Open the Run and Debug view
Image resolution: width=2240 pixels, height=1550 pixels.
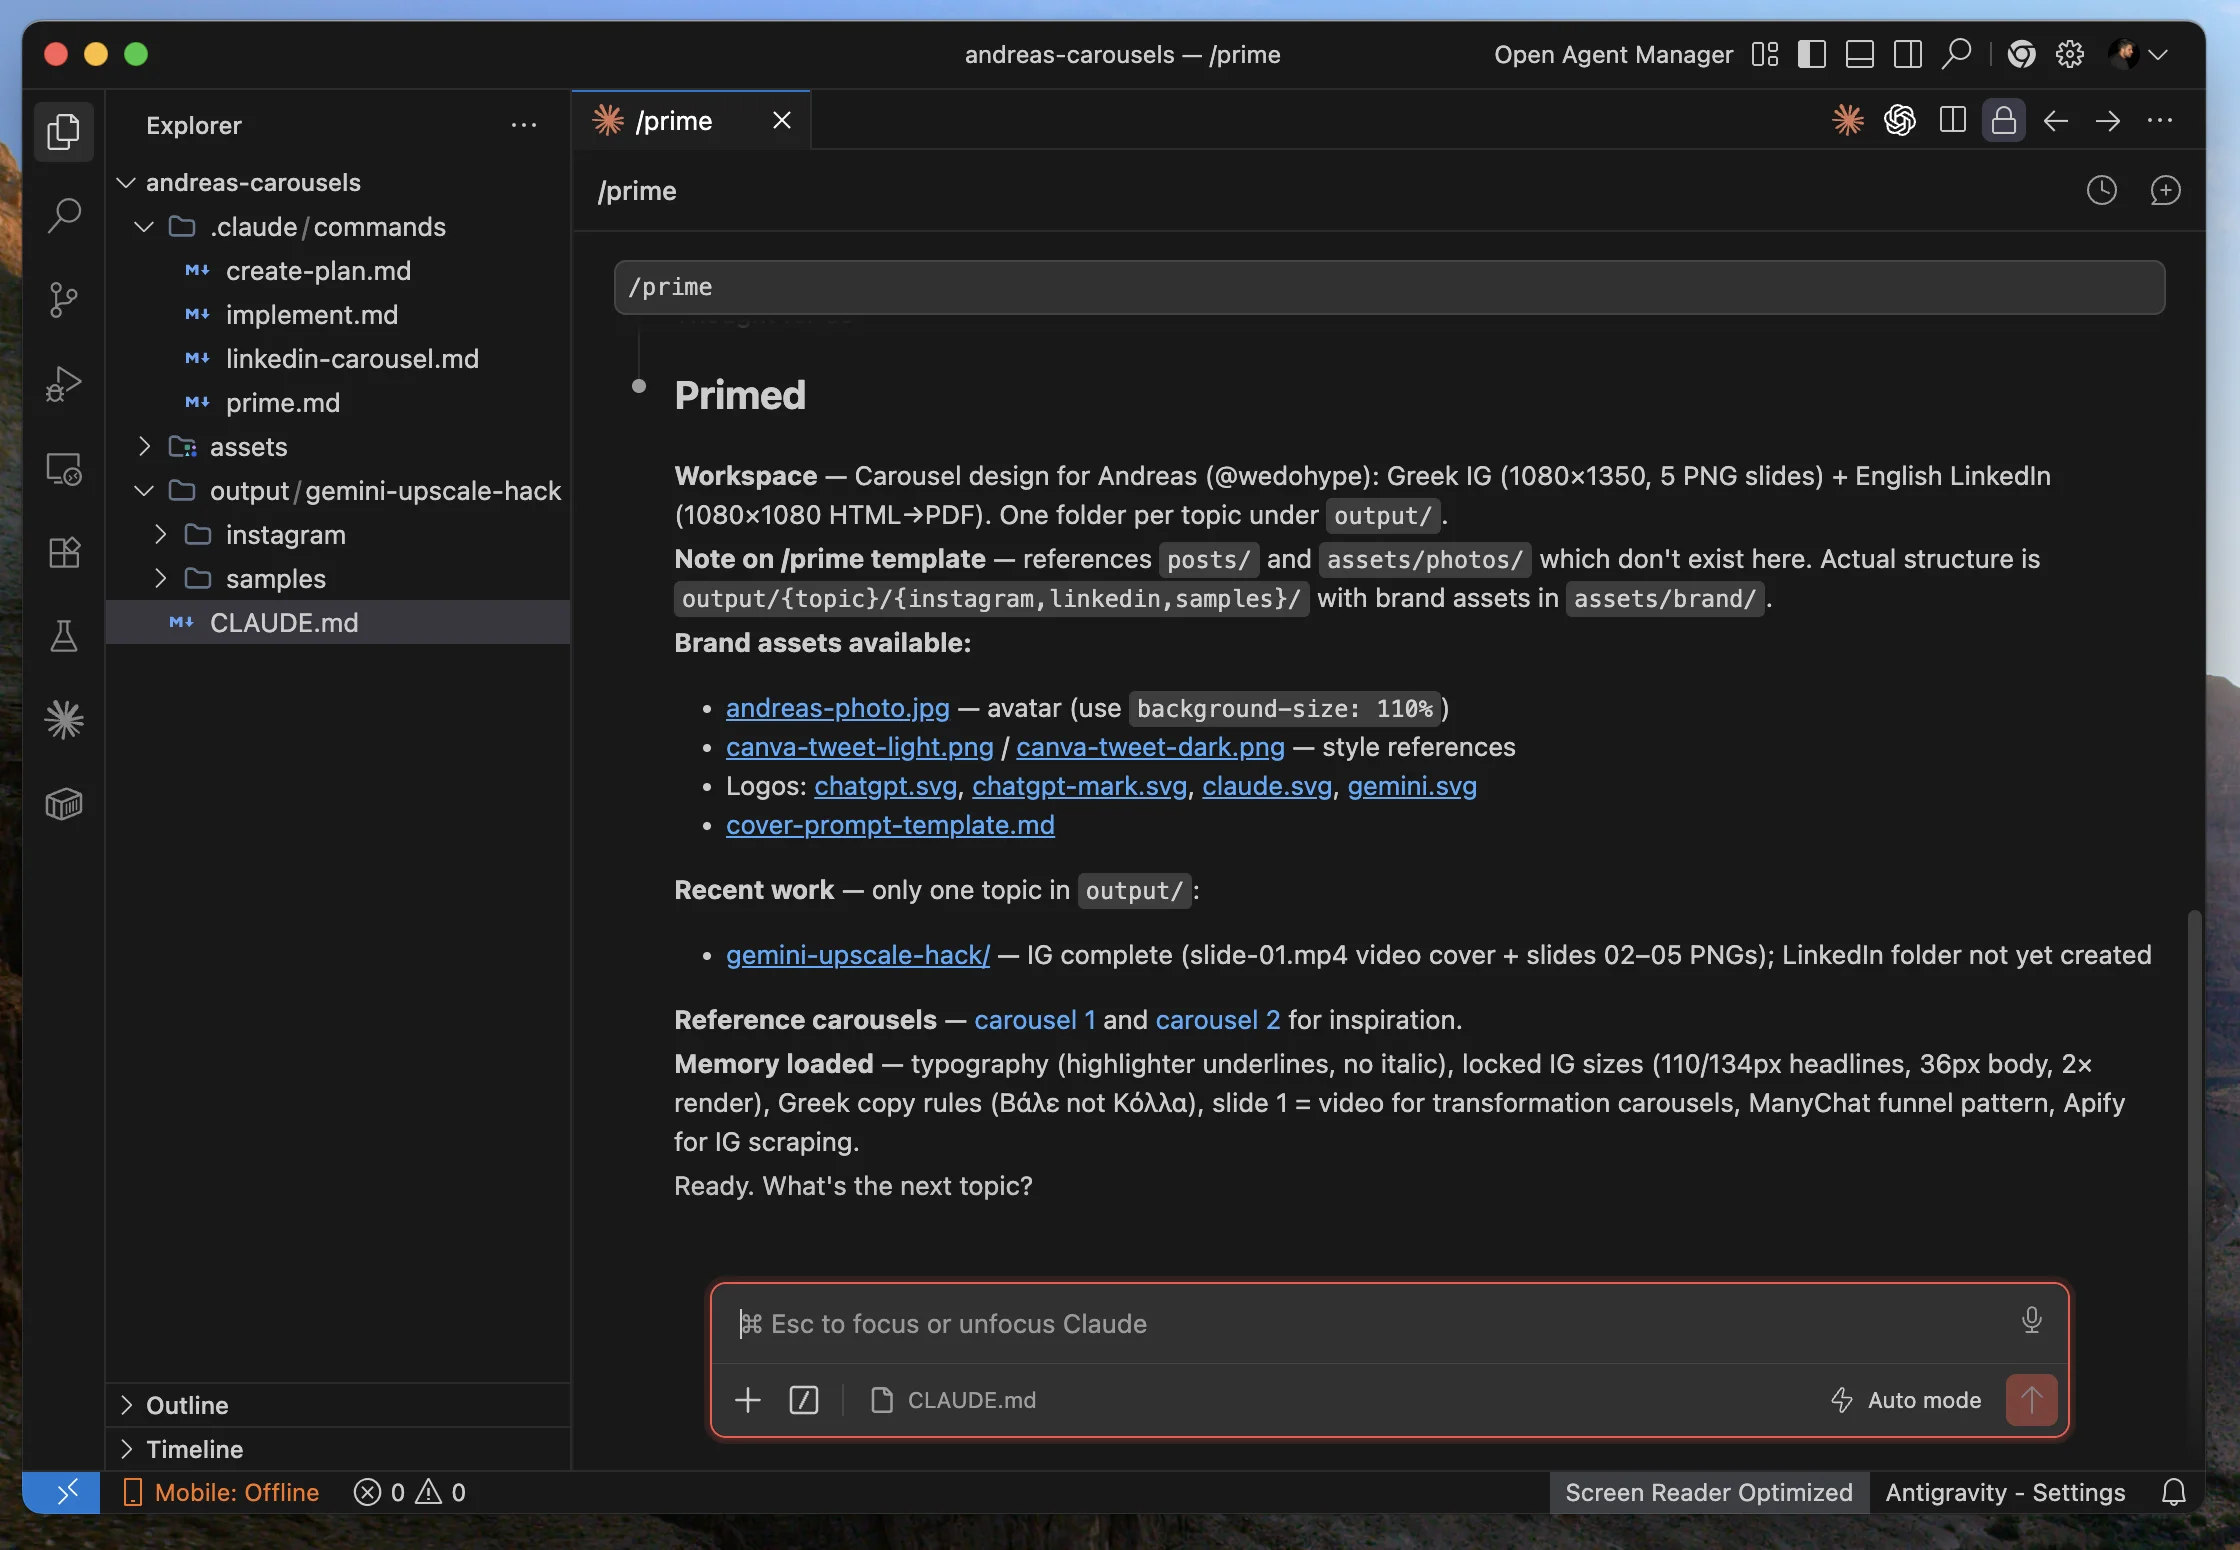pyautogui.click(x=64, y=383)
